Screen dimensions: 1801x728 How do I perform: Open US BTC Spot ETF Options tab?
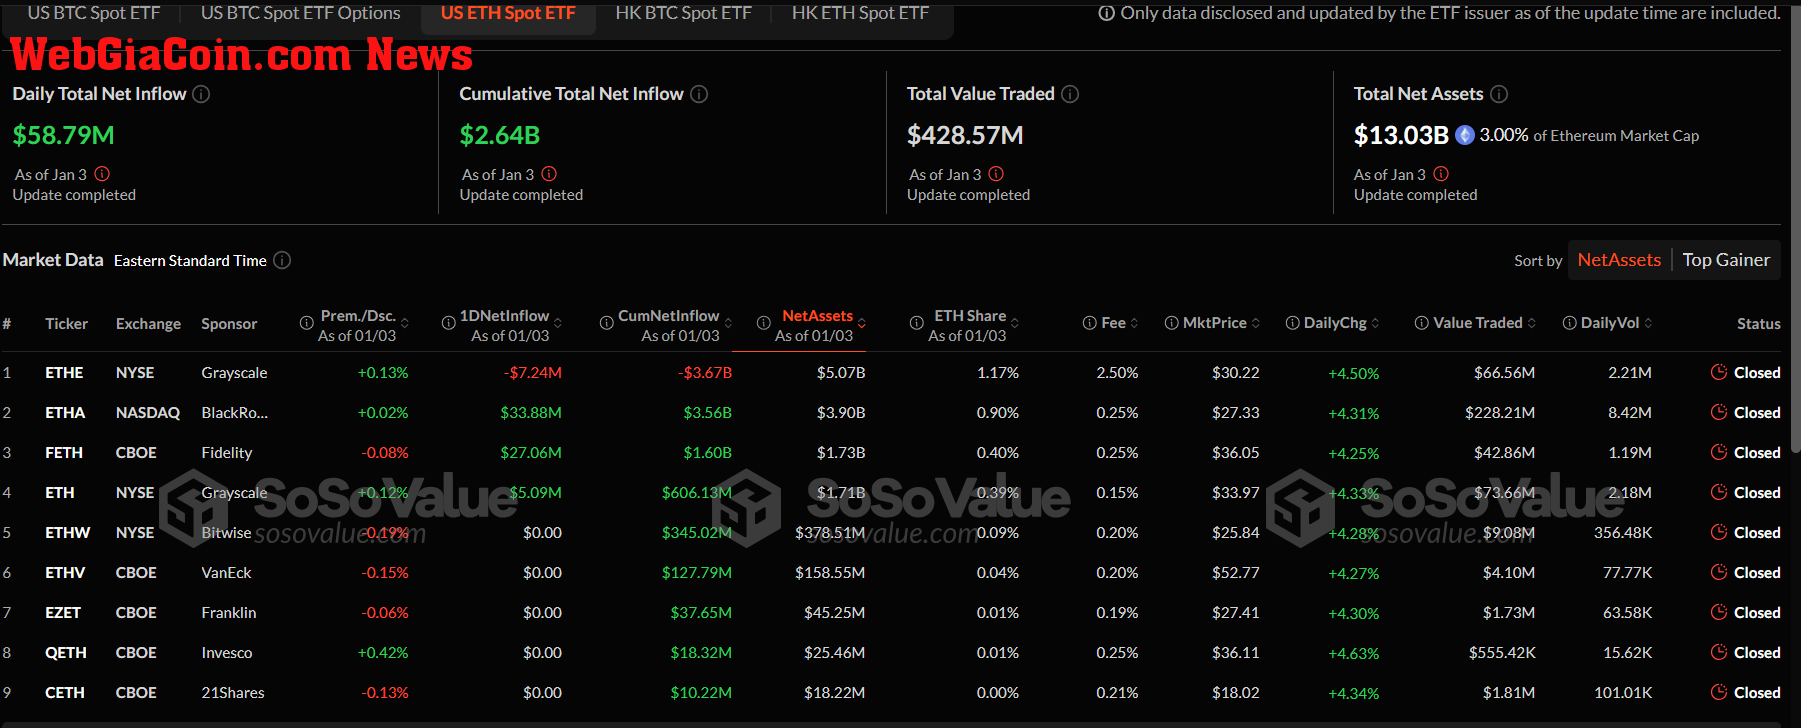(x=301, y=13)
